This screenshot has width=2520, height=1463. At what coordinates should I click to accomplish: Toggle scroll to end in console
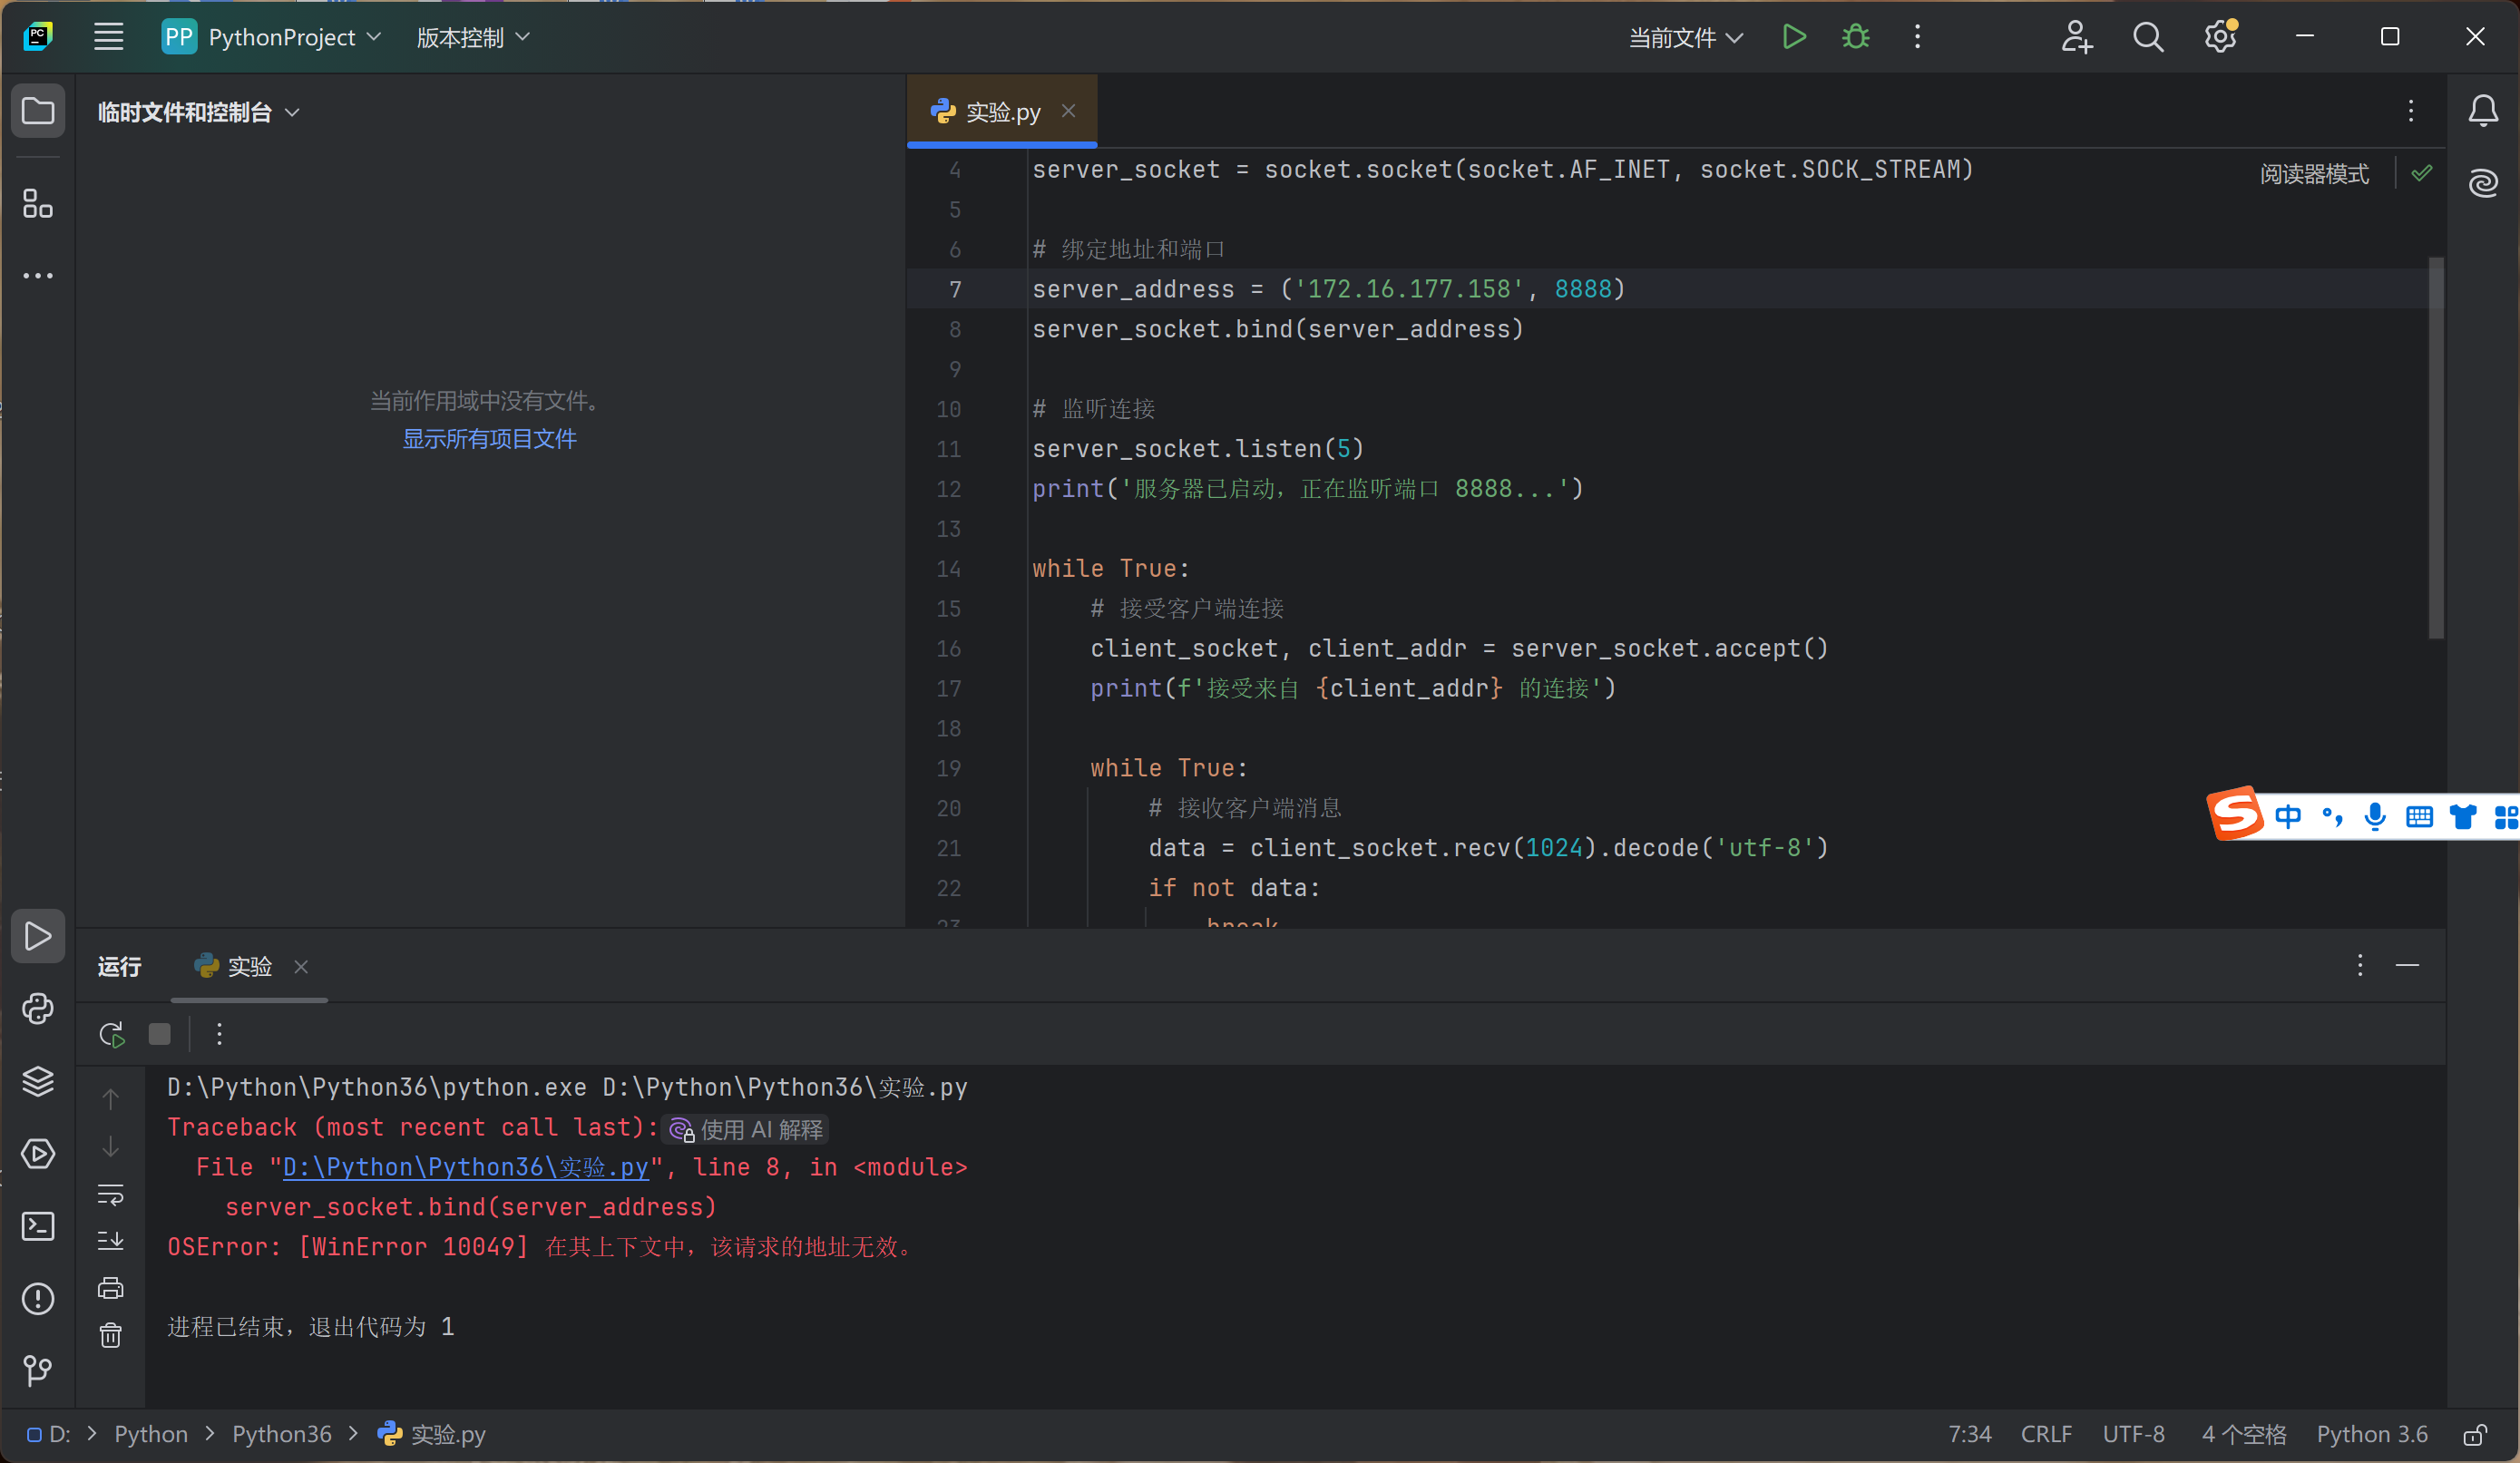[x=111, y=1241]
